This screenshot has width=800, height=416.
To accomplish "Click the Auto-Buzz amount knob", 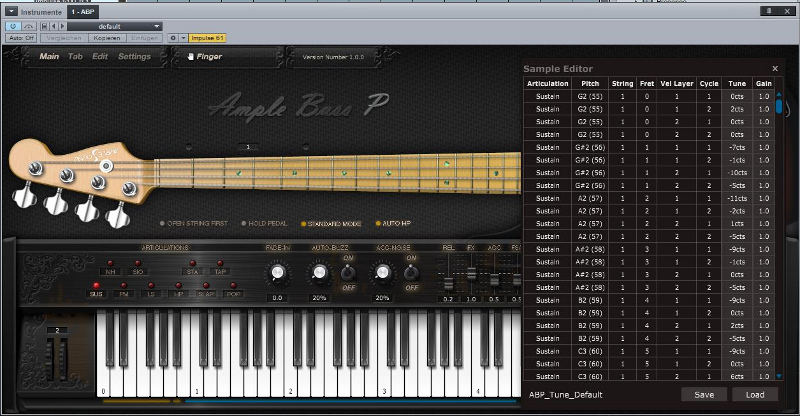I will click(x=319, y=273).
